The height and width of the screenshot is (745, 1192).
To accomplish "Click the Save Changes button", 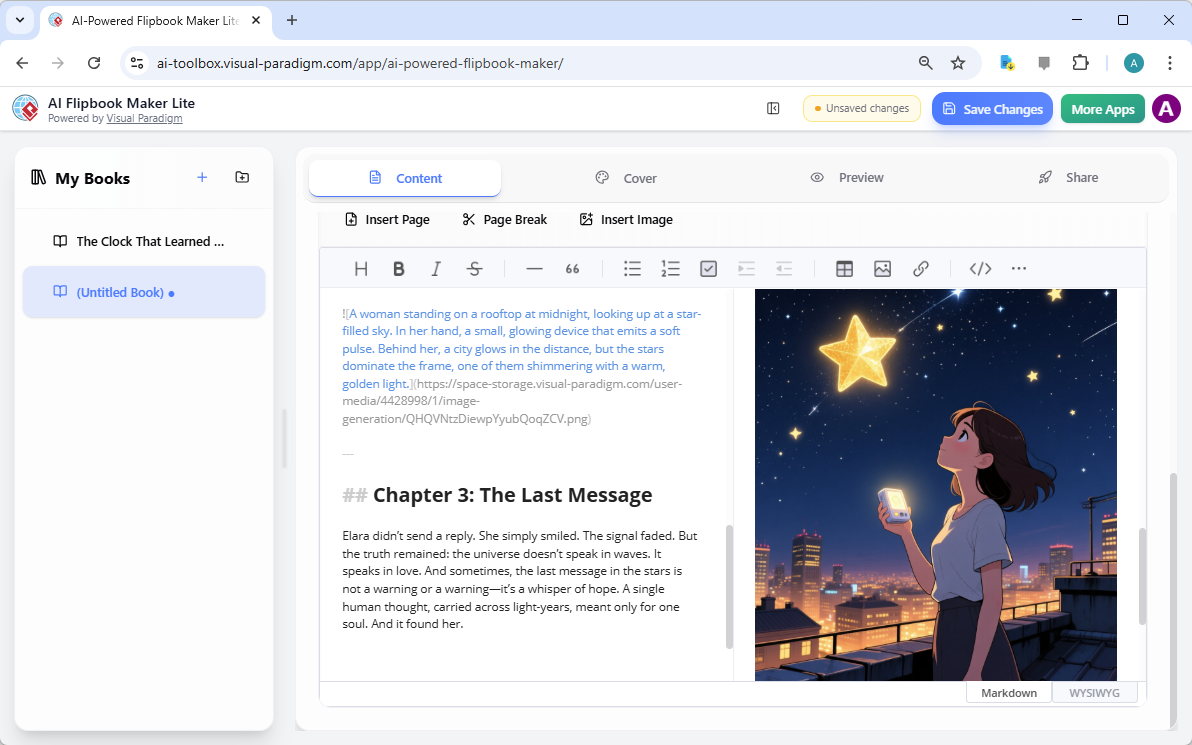I will point(992,108).
